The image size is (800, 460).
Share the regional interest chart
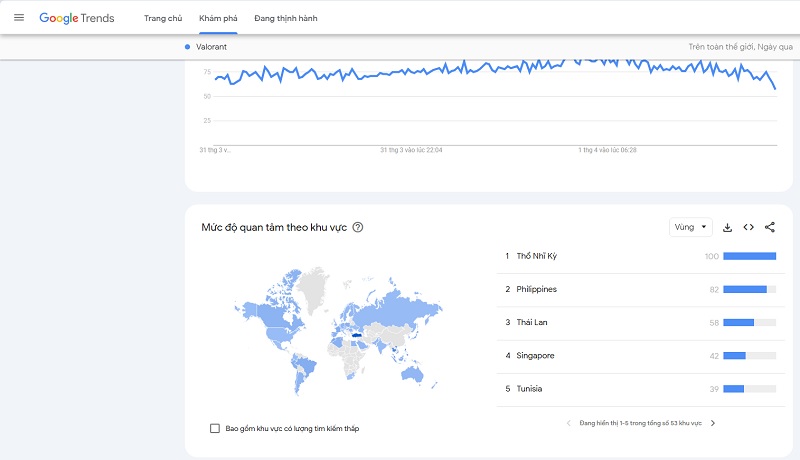point(770,227)
